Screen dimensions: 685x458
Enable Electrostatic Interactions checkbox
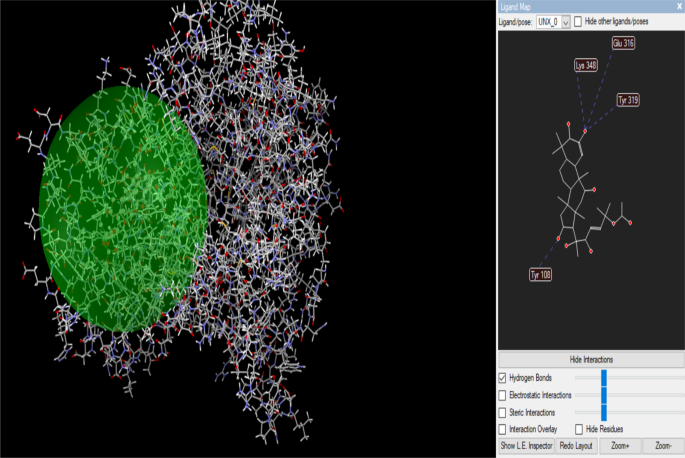coord(503,395)
